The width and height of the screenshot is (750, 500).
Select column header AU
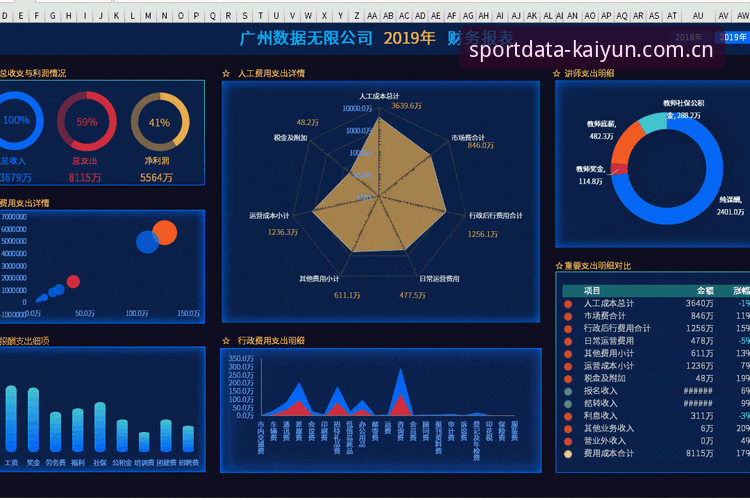point(698,16)
